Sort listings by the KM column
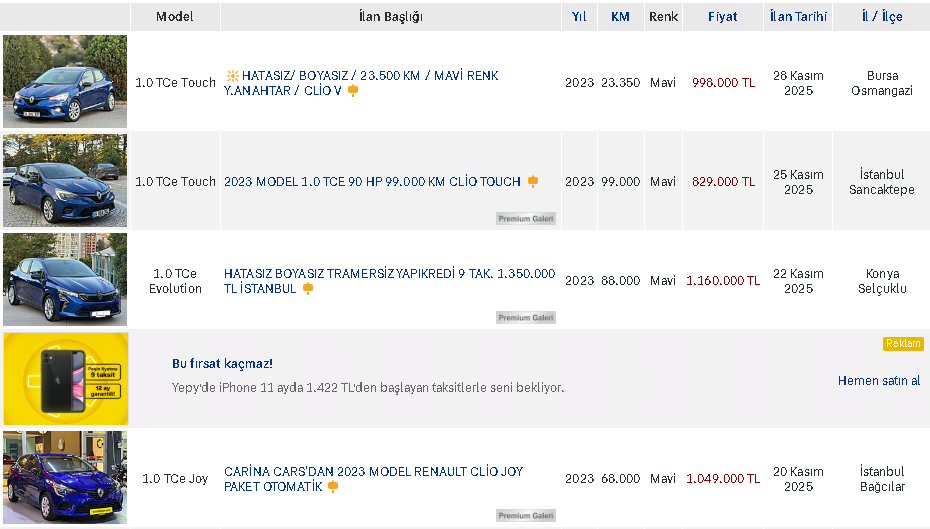930x529 pixels. [620, 17]
